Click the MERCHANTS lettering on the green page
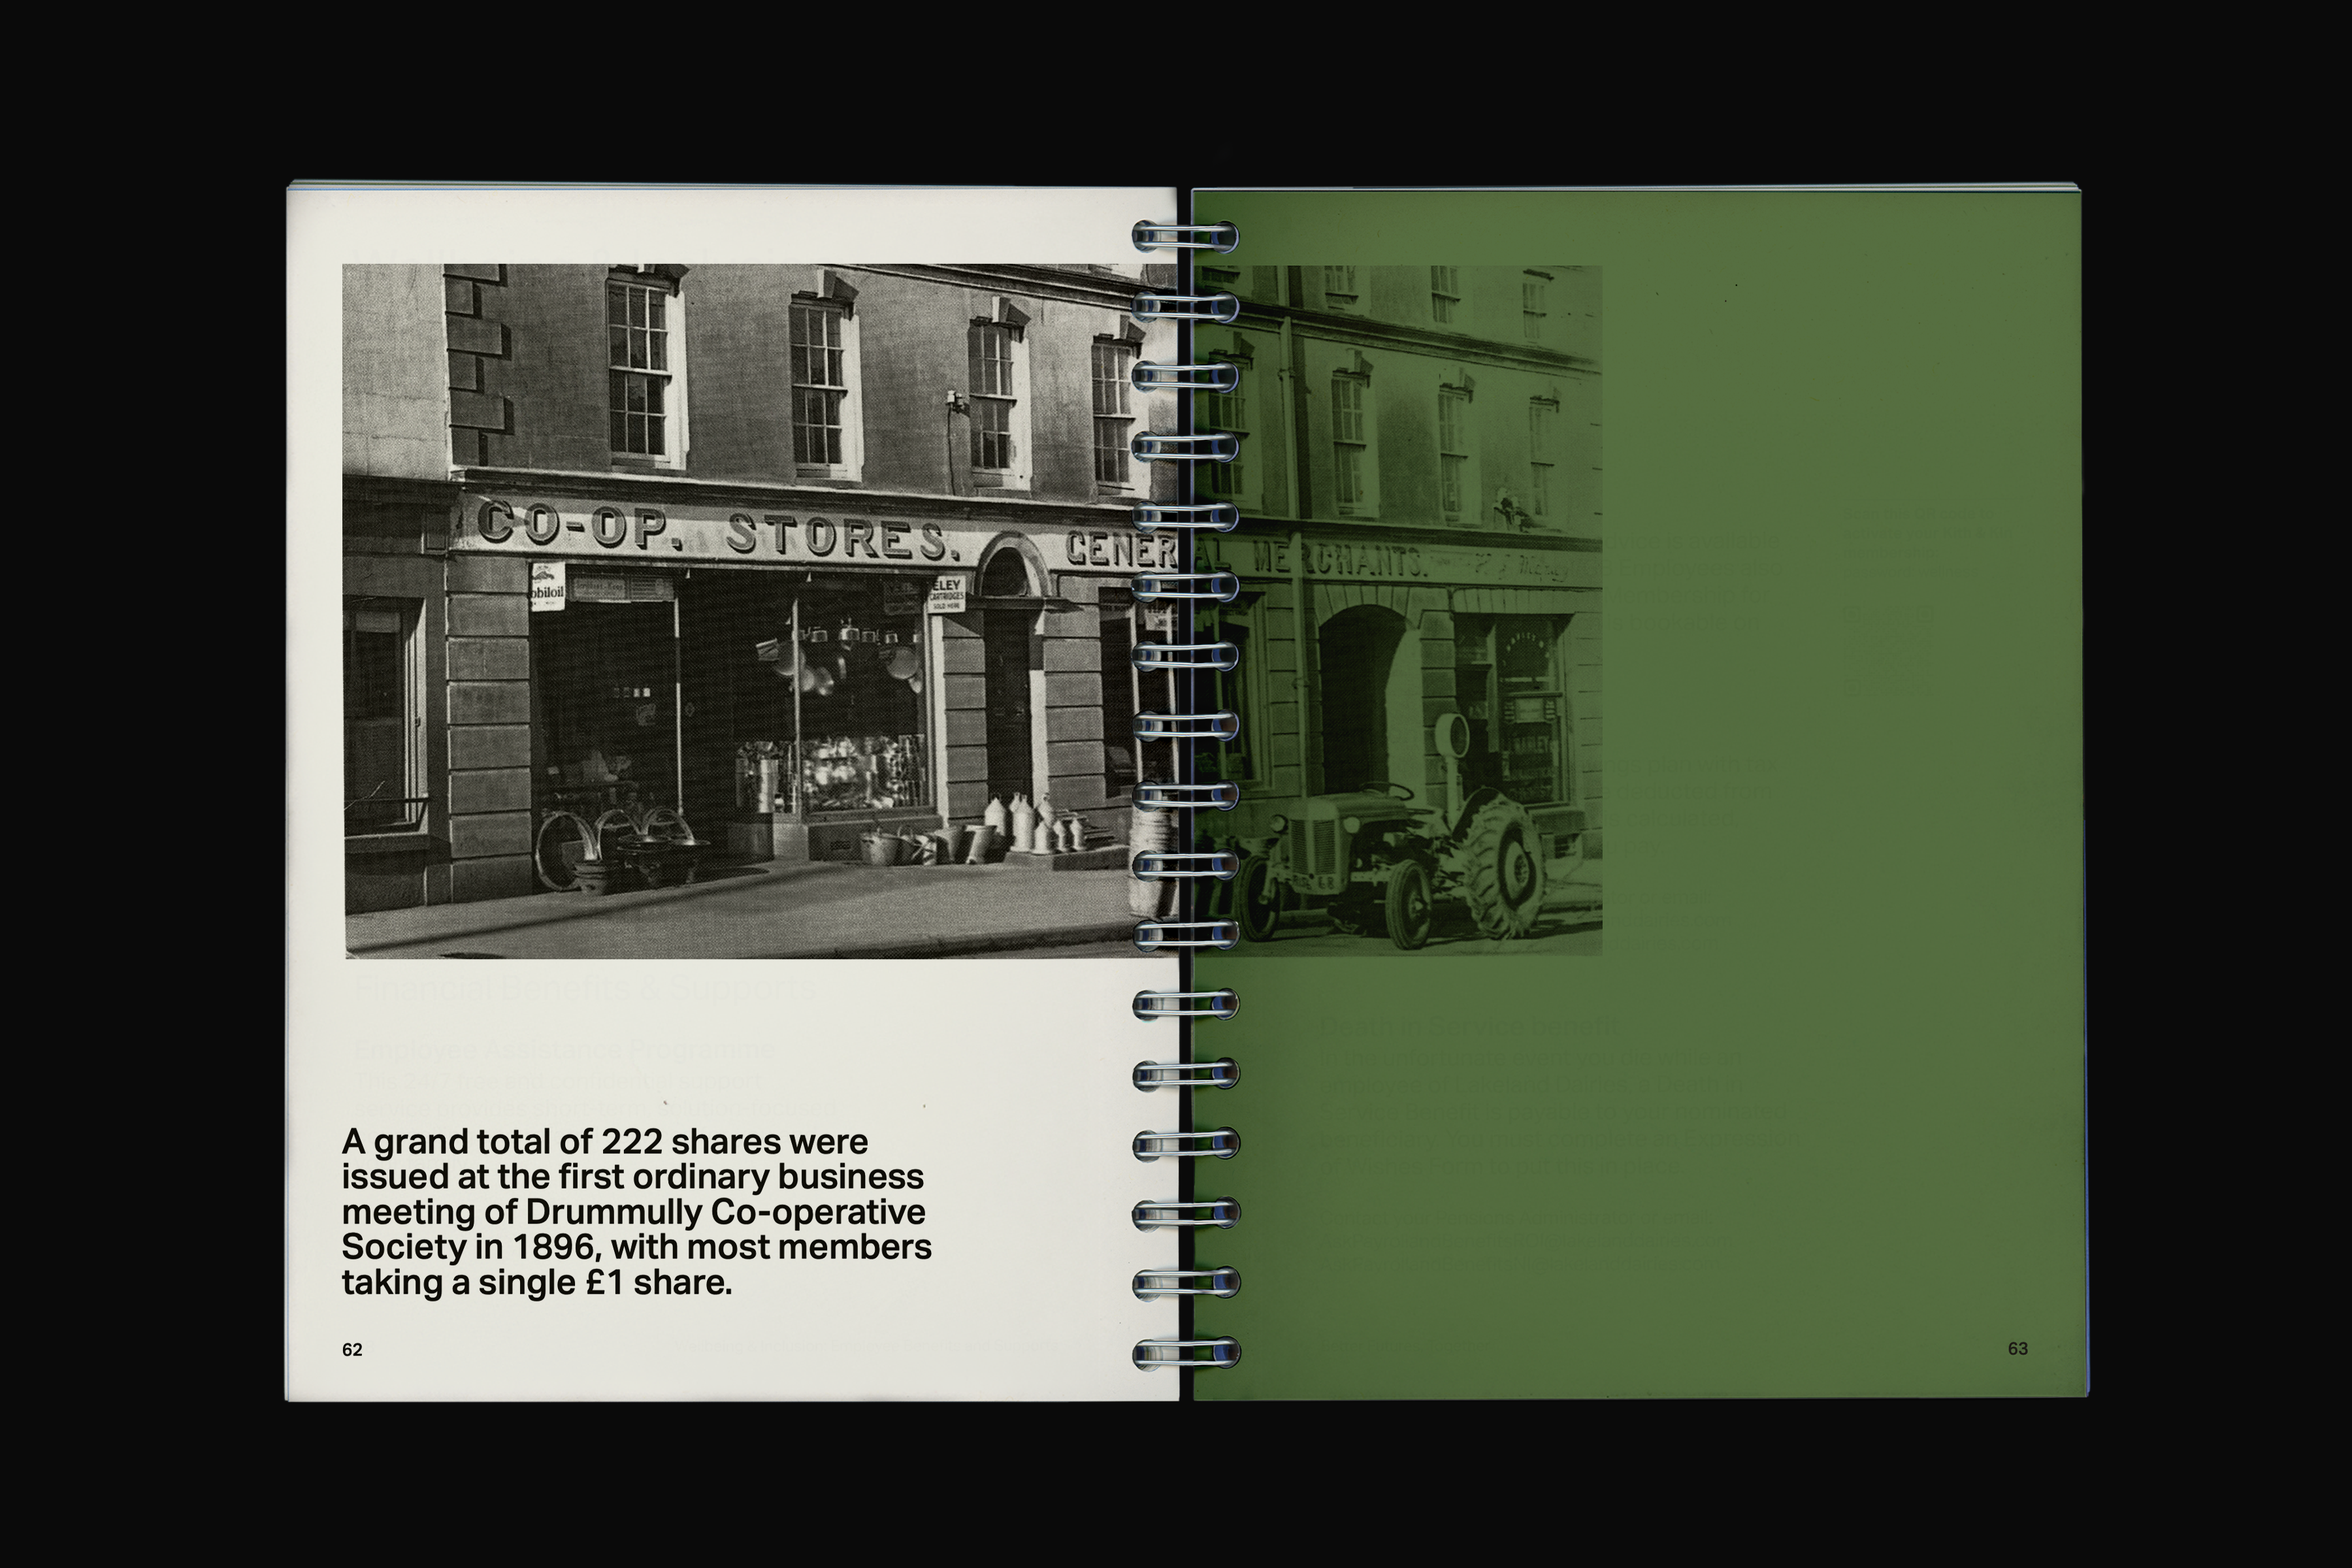2352x1568 pixels. (x=1340, y=561)
